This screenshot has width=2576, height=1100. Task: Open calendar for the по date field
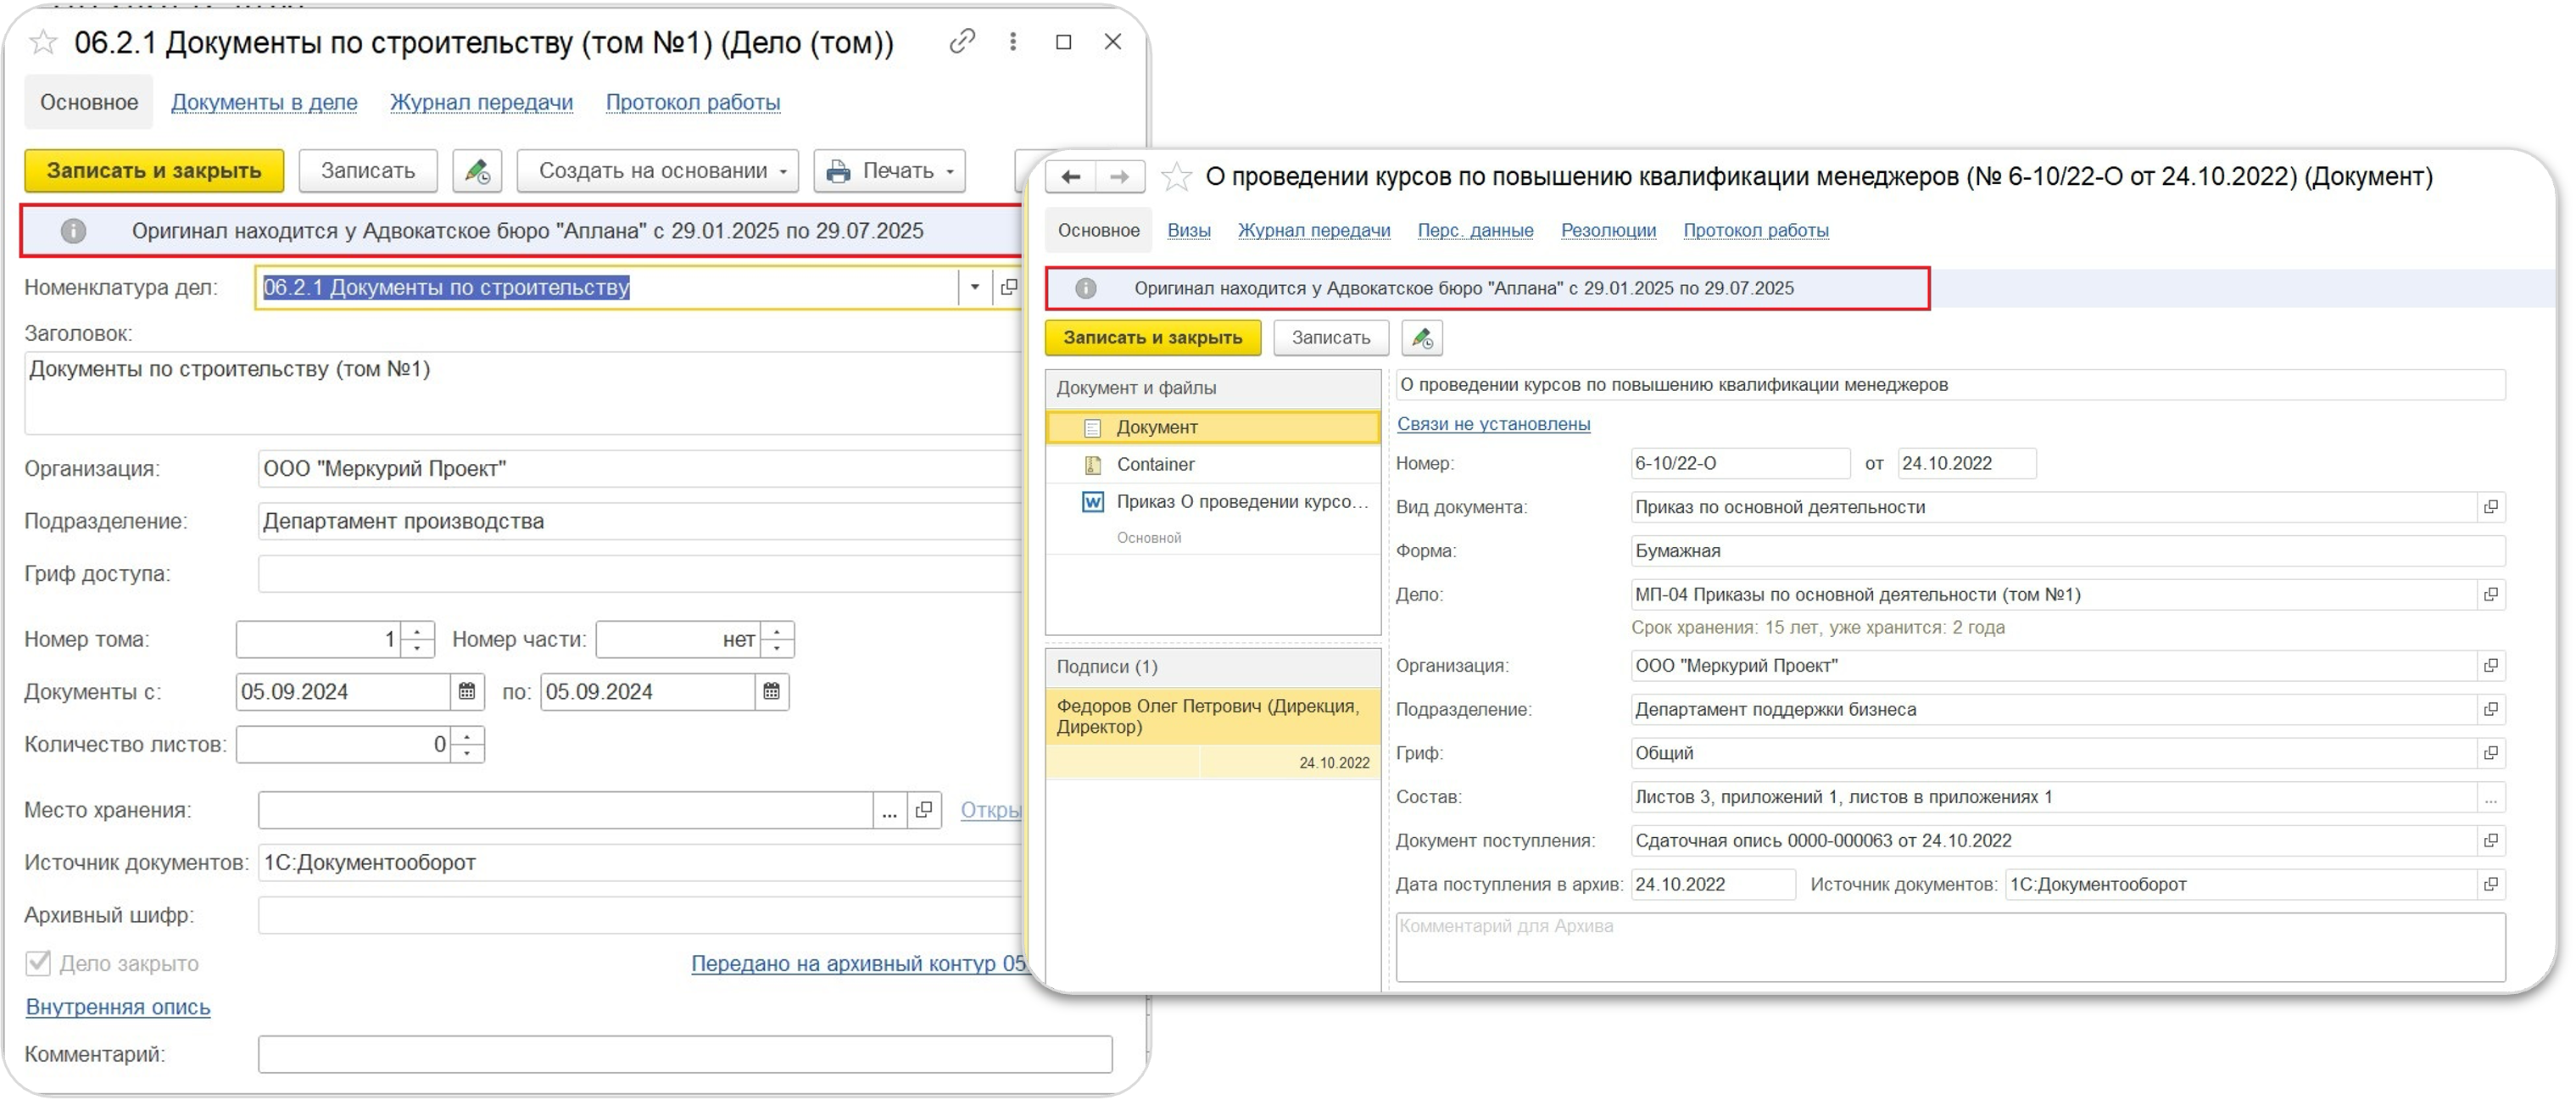pos(771,692)
